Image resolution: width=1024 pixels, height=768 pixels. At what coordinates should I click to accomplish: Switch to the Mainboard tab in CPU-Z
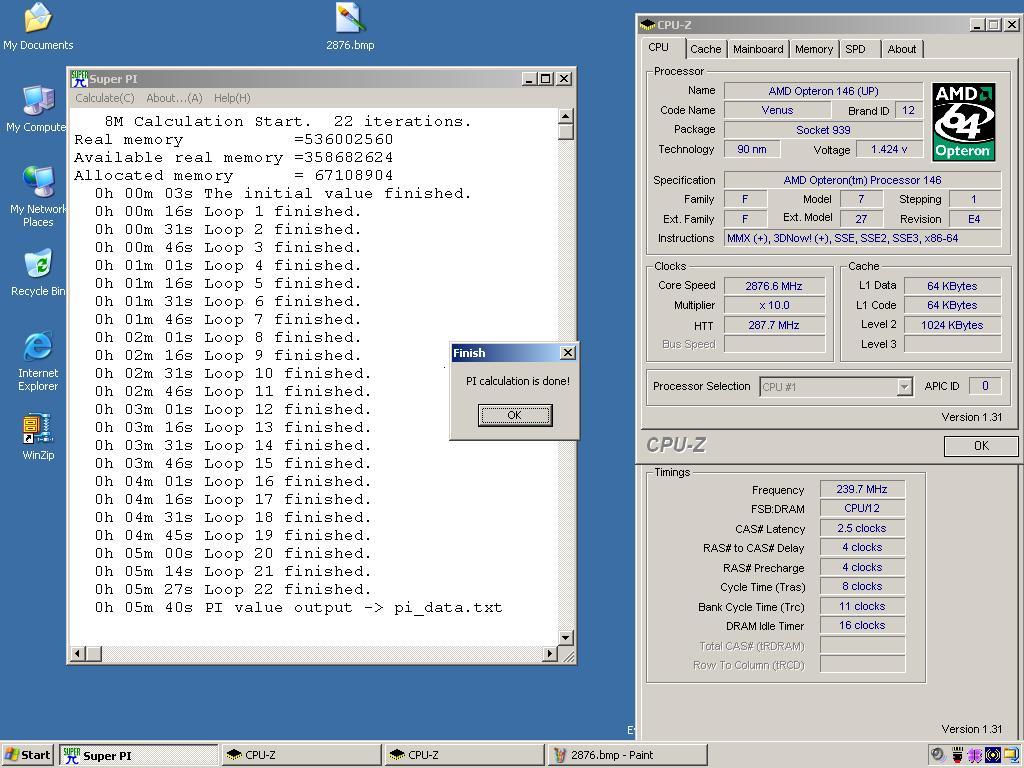point(758,49)
